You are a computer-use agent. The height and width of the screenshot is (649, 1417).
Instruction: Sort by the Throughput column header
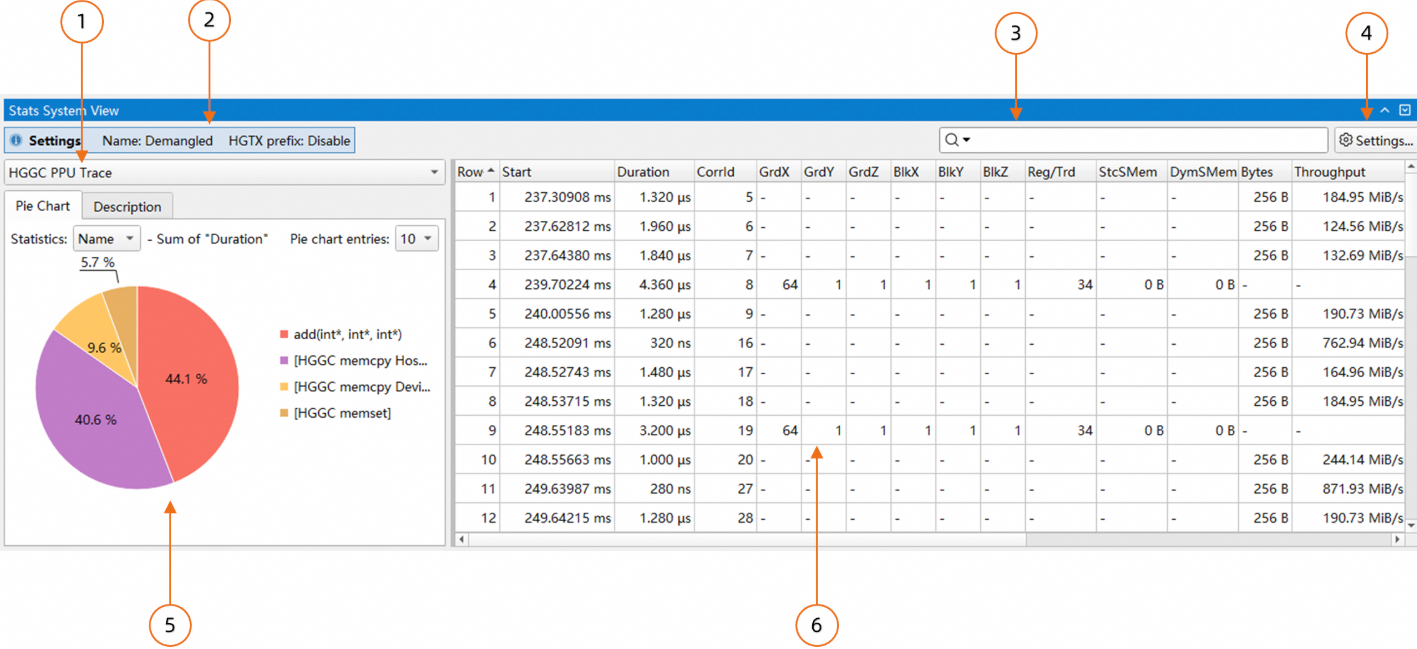click(1347, 172)
